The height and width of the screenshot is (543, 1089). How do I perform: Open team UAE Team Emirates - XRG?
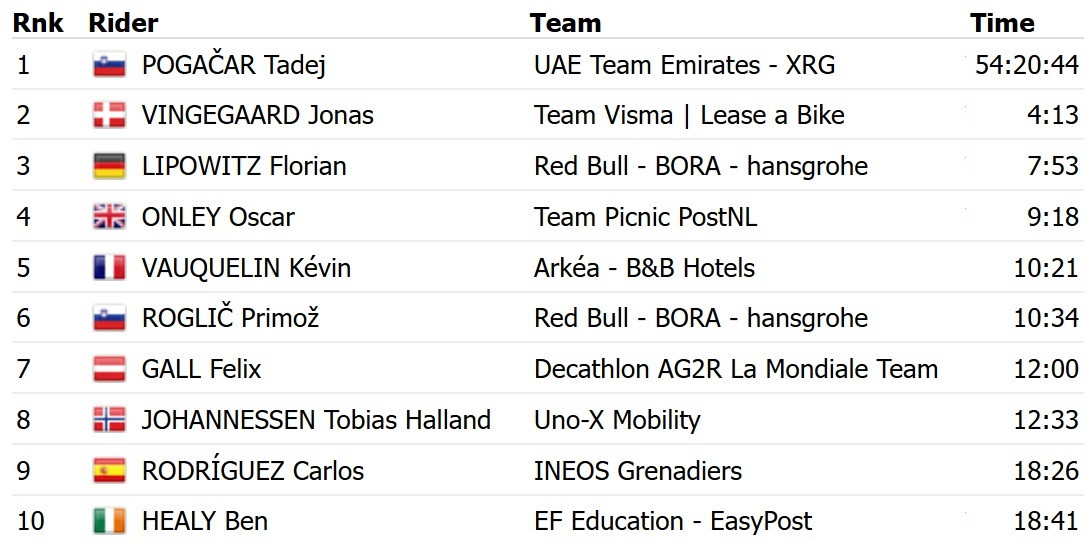pos(684,65)
